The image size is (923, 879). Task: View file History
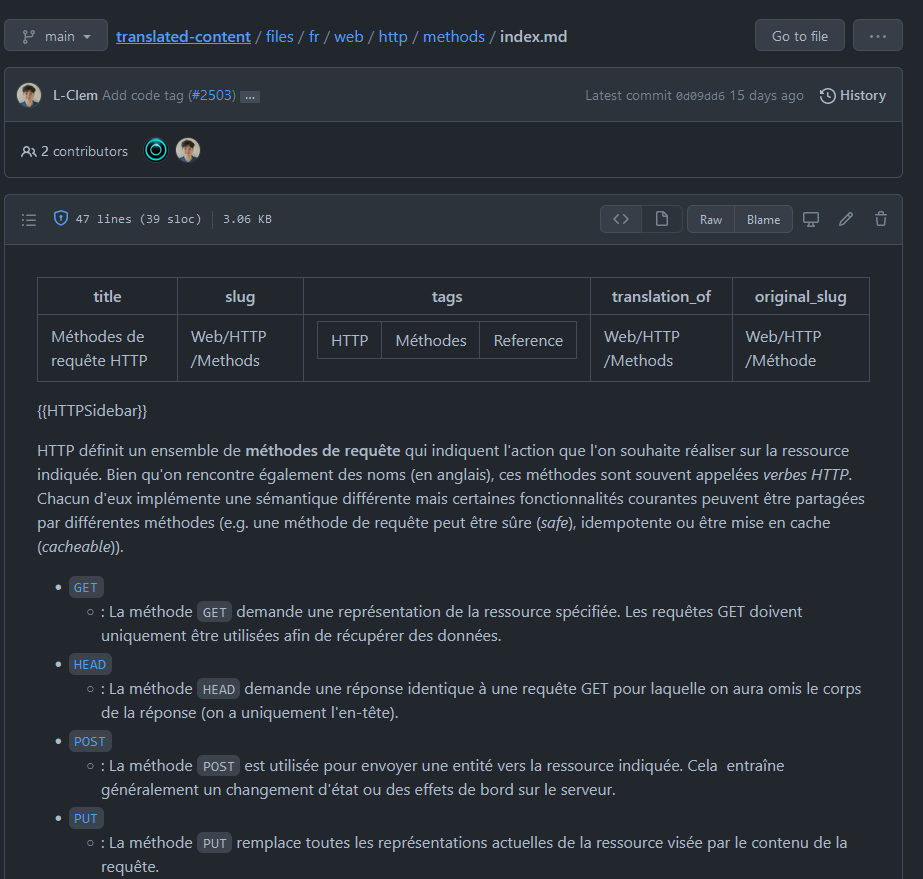point(853,95)
